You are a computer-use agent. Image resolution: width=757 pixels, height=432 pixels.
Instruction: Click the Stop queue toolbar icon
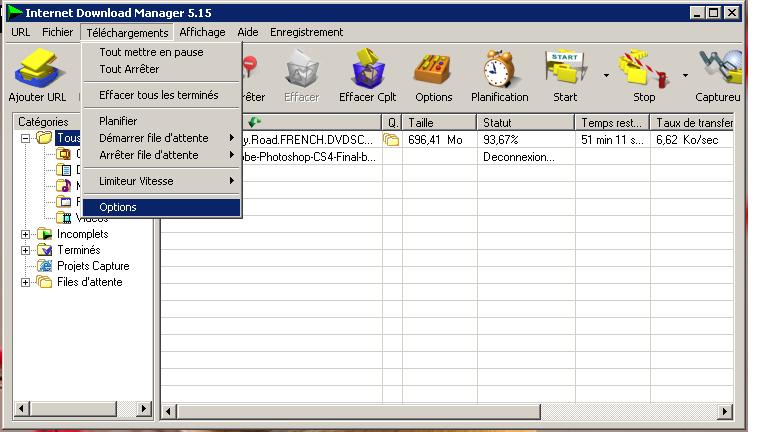click(x=643, y=70)
